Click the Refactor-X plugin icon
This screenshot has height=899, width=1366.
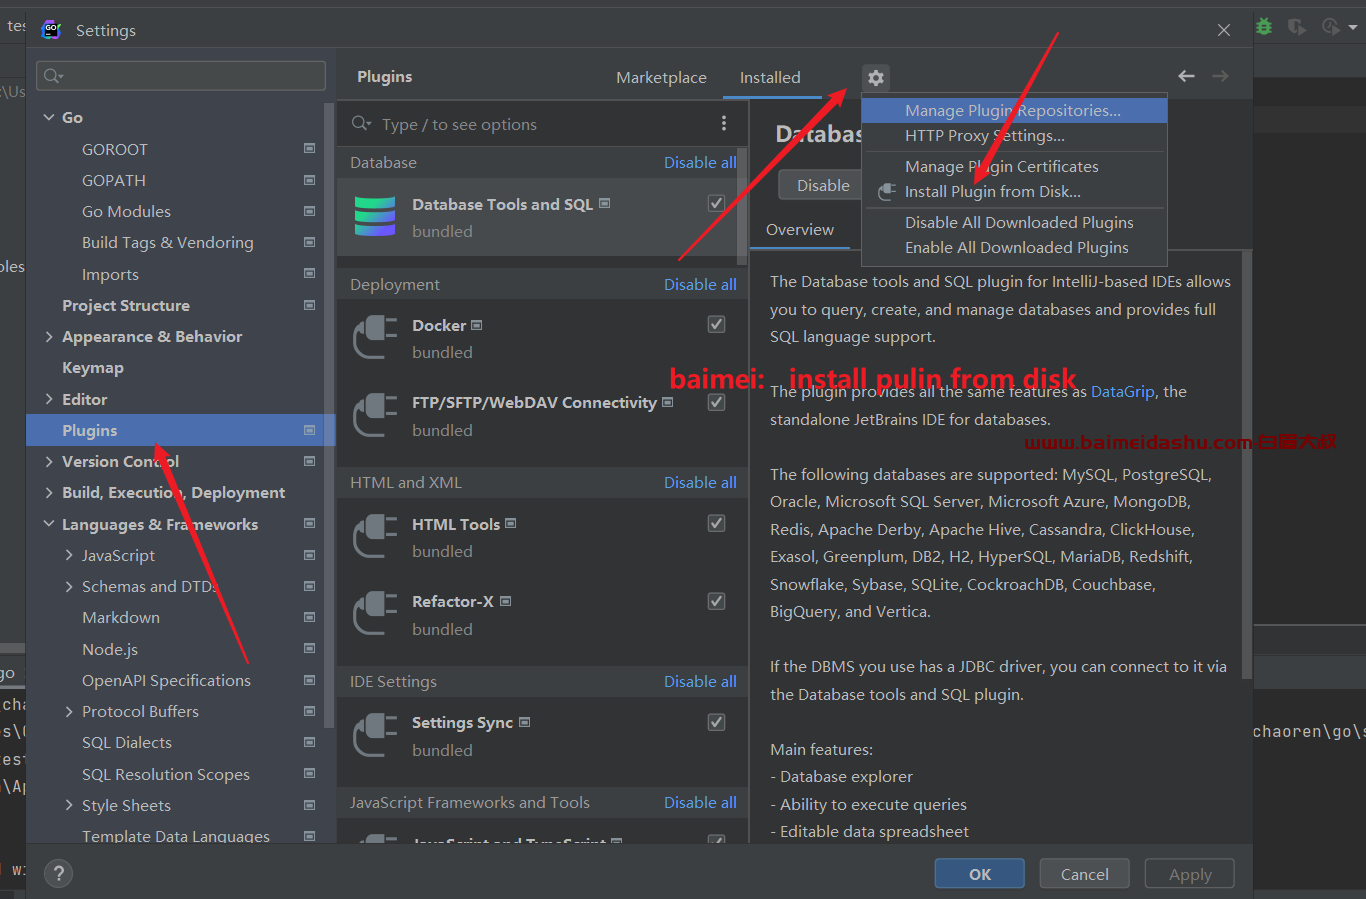375,614
